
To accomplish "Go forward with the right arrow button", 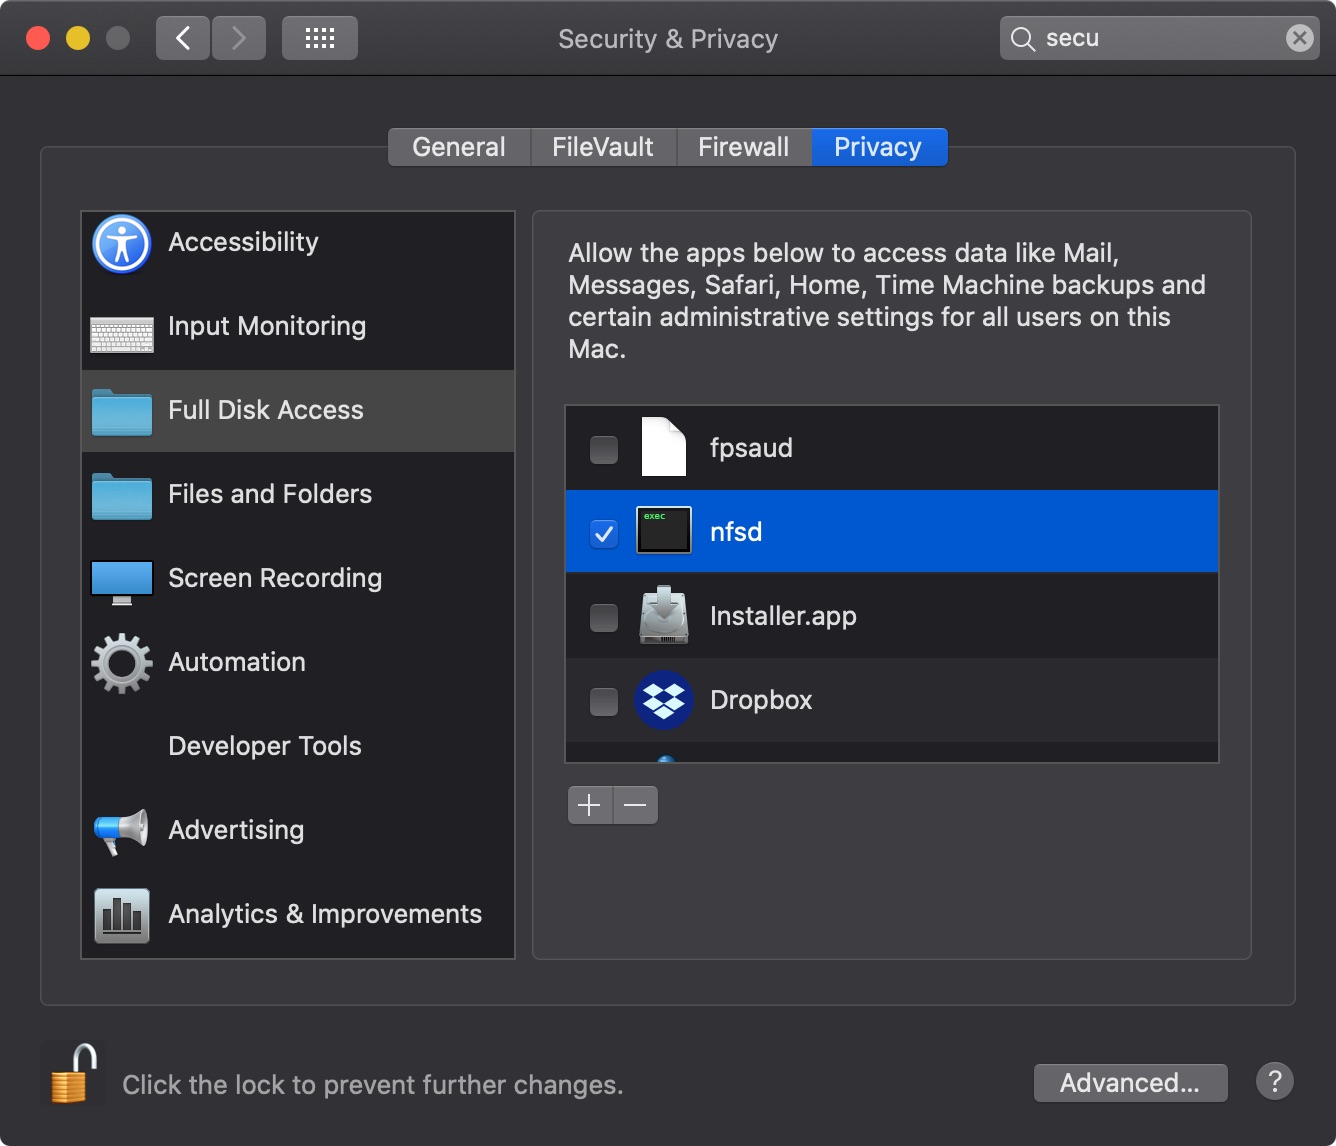I will [x=239, y=38].
